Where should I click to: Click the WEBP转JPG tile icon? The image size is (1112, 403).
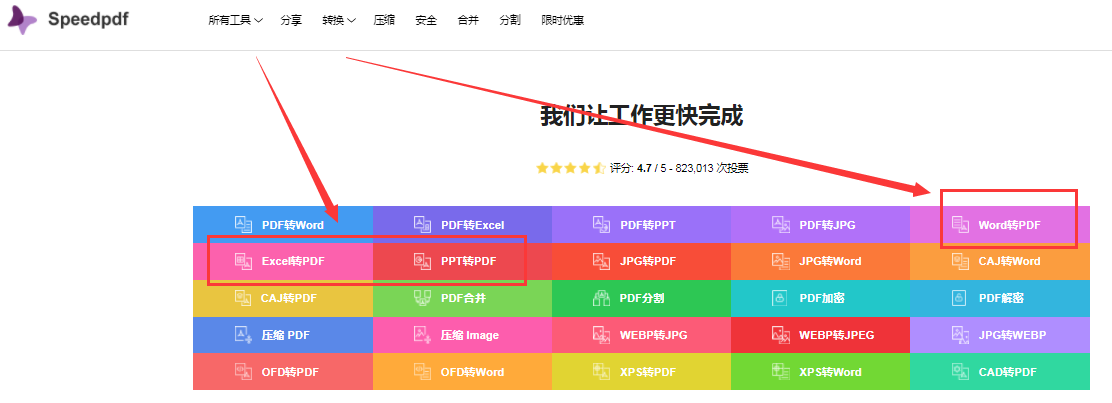point(601,335)
